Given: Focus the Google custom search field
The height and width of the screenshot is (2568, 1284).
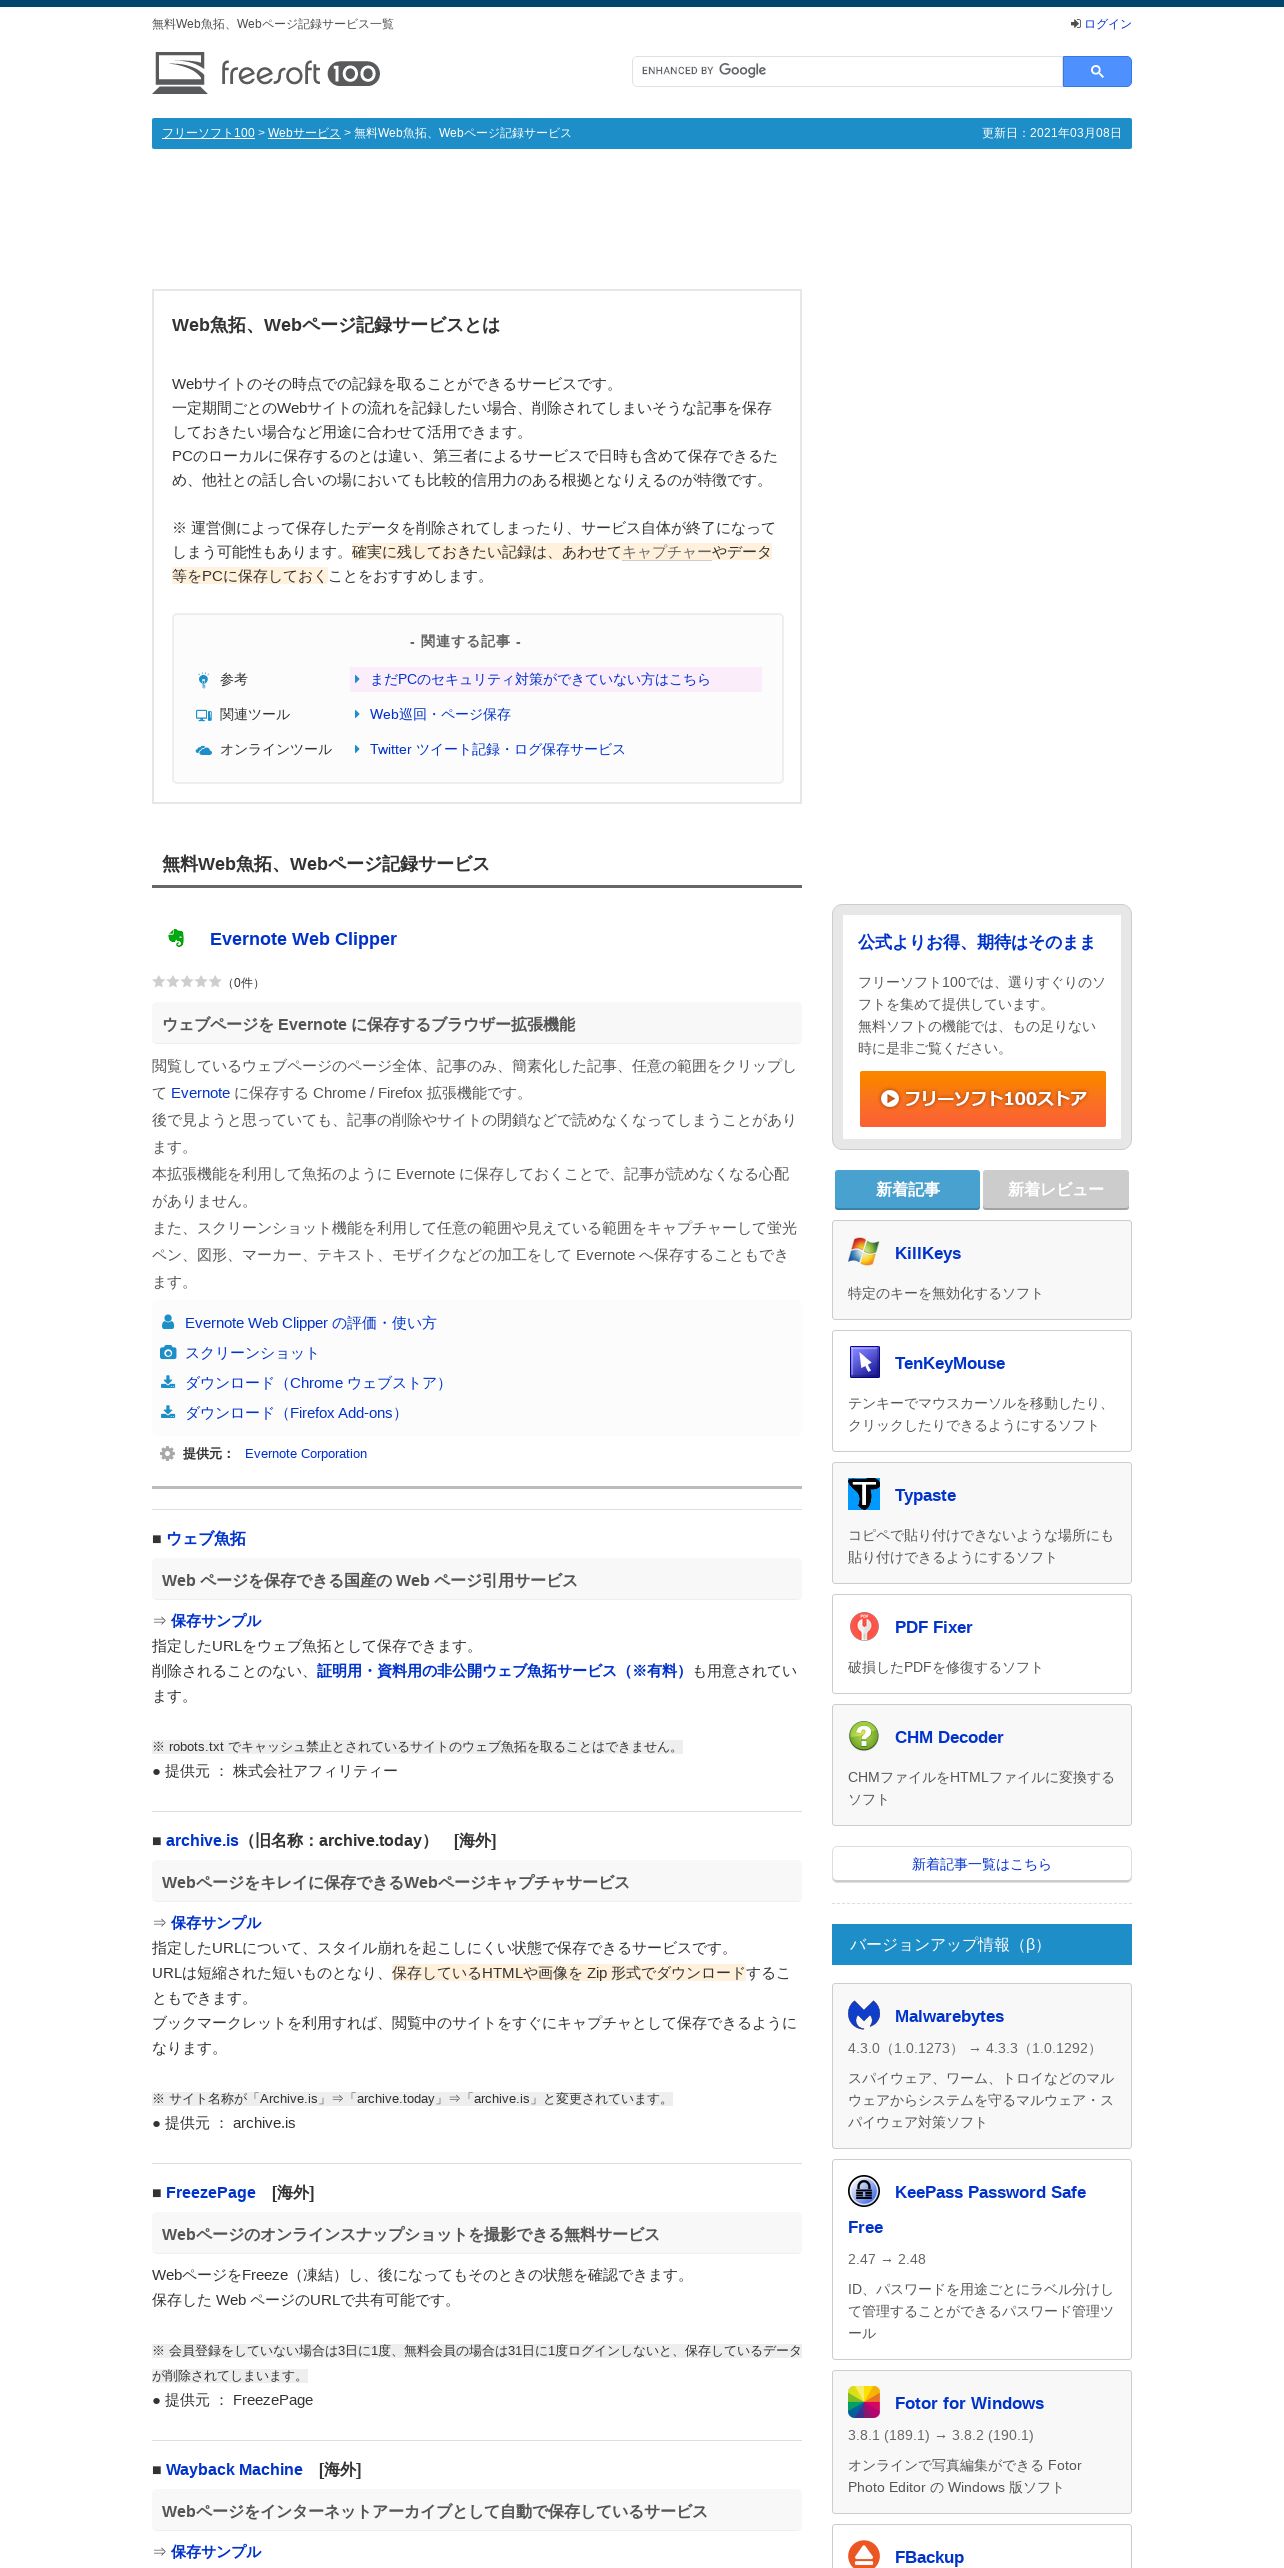Looking at the screenshot, I should click(847, 71).
